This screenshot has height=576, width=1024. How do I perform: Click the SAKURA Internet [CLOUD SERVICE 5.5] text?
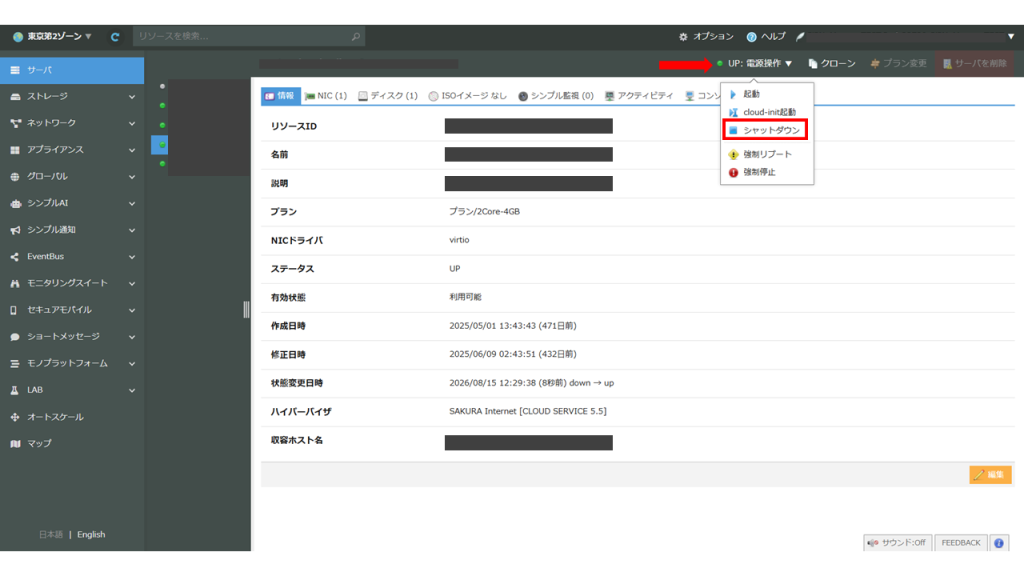pyautogui.click(x=528, y=411)
